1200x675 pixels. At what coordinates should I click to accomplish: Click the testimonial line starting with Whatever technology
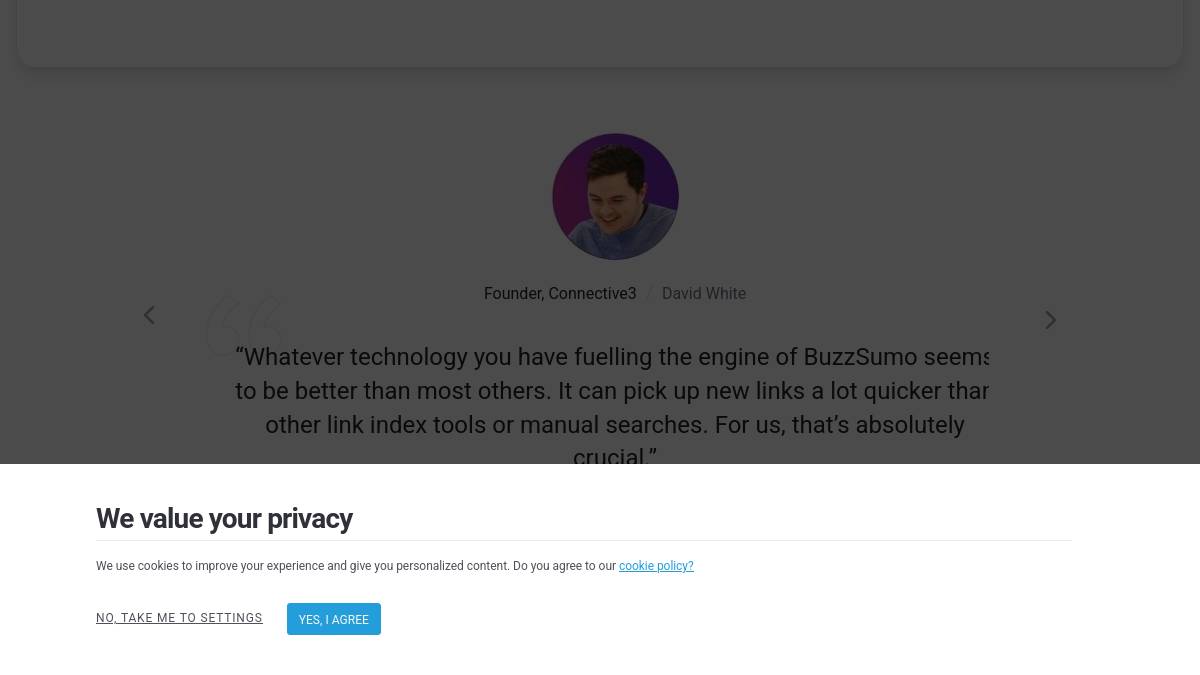point(612,357)
